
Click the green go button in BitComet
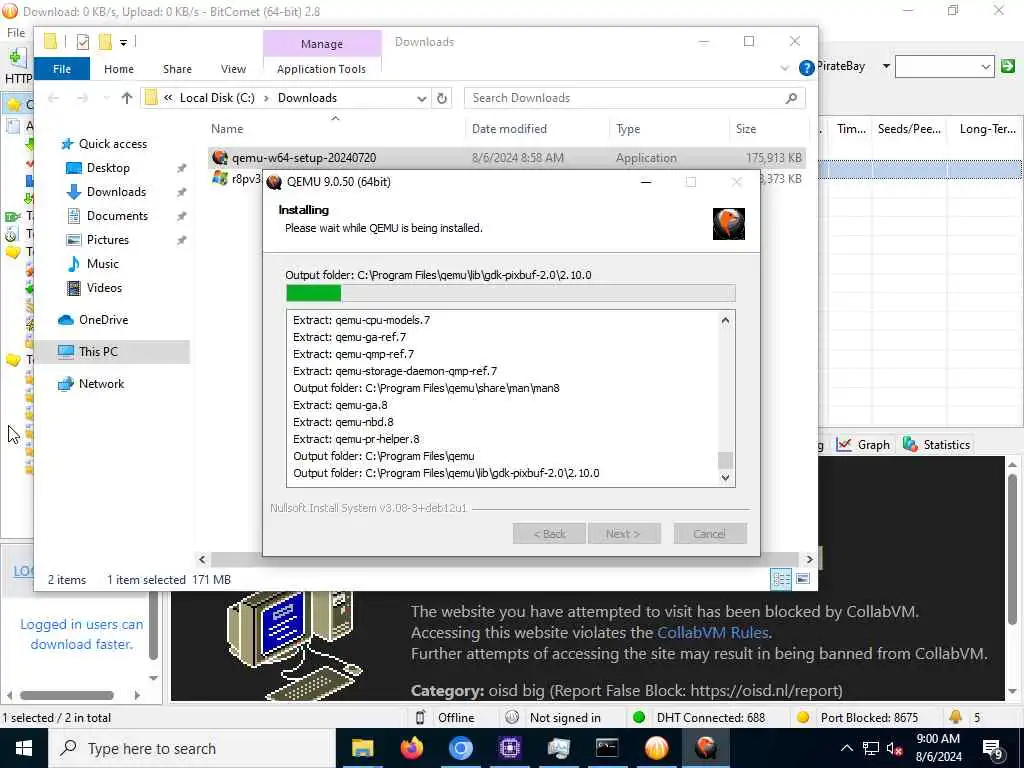(x=1008, y=66)
